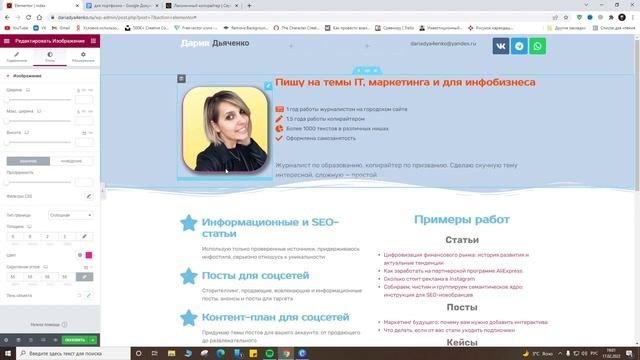
Task: Open Chrome from the Windows taskbar
Action: (286, 353)
